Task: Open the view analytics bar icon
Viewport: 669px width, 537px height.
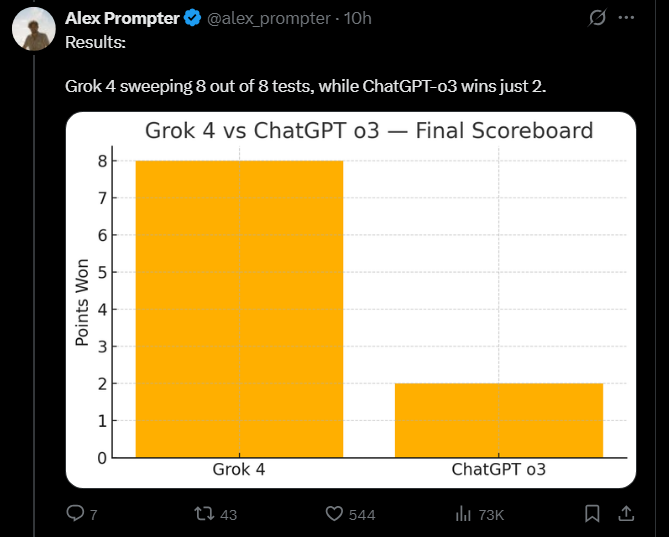Action: 463,514
